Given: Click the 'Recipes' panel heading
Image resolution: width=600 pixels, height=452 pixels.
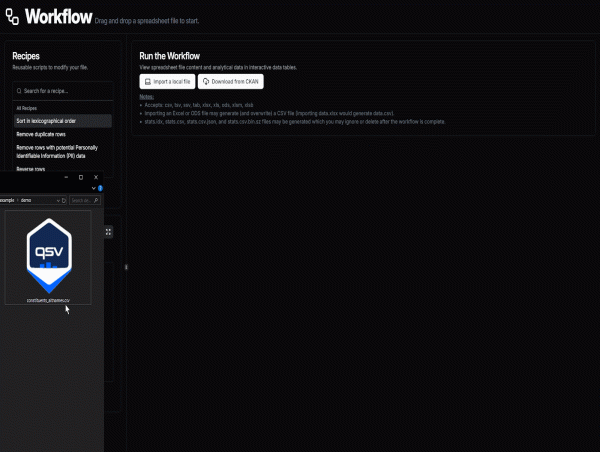Looking at the screenshot, I should [x=26, y=56].
